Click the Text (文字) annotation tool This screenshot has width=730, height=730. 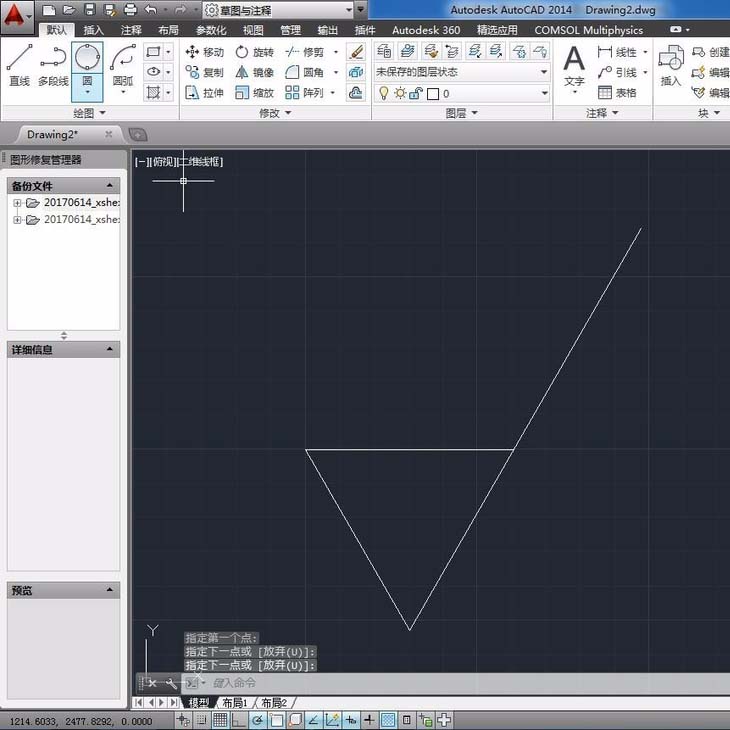[574, 66]
